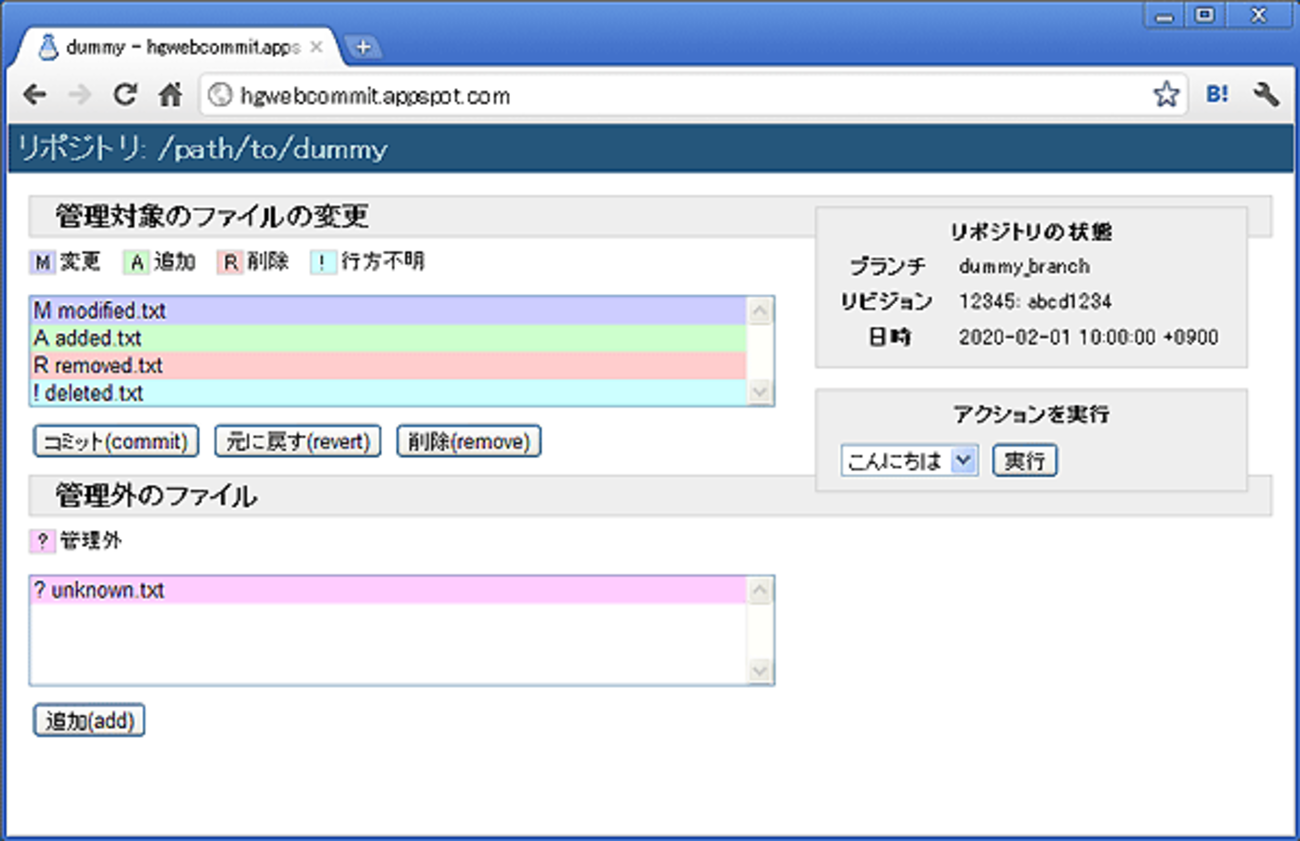Select the dummy - hgwebcommit browser tab
1300x841 pixels.
click(x=180, y=47)
